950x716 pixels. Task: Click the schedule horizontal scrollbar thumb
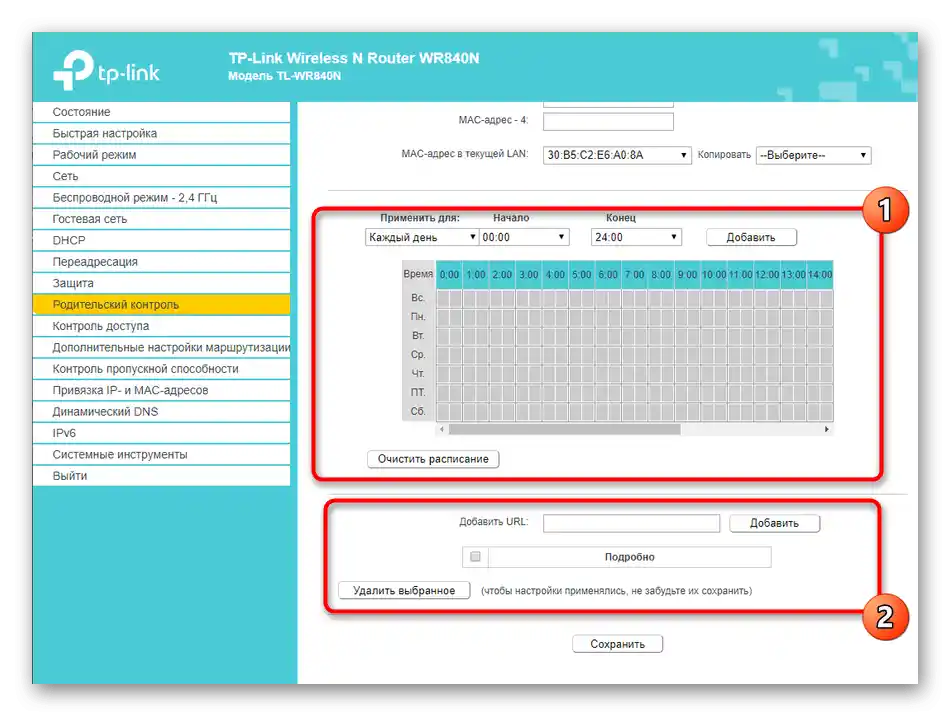tap(565, 429)
